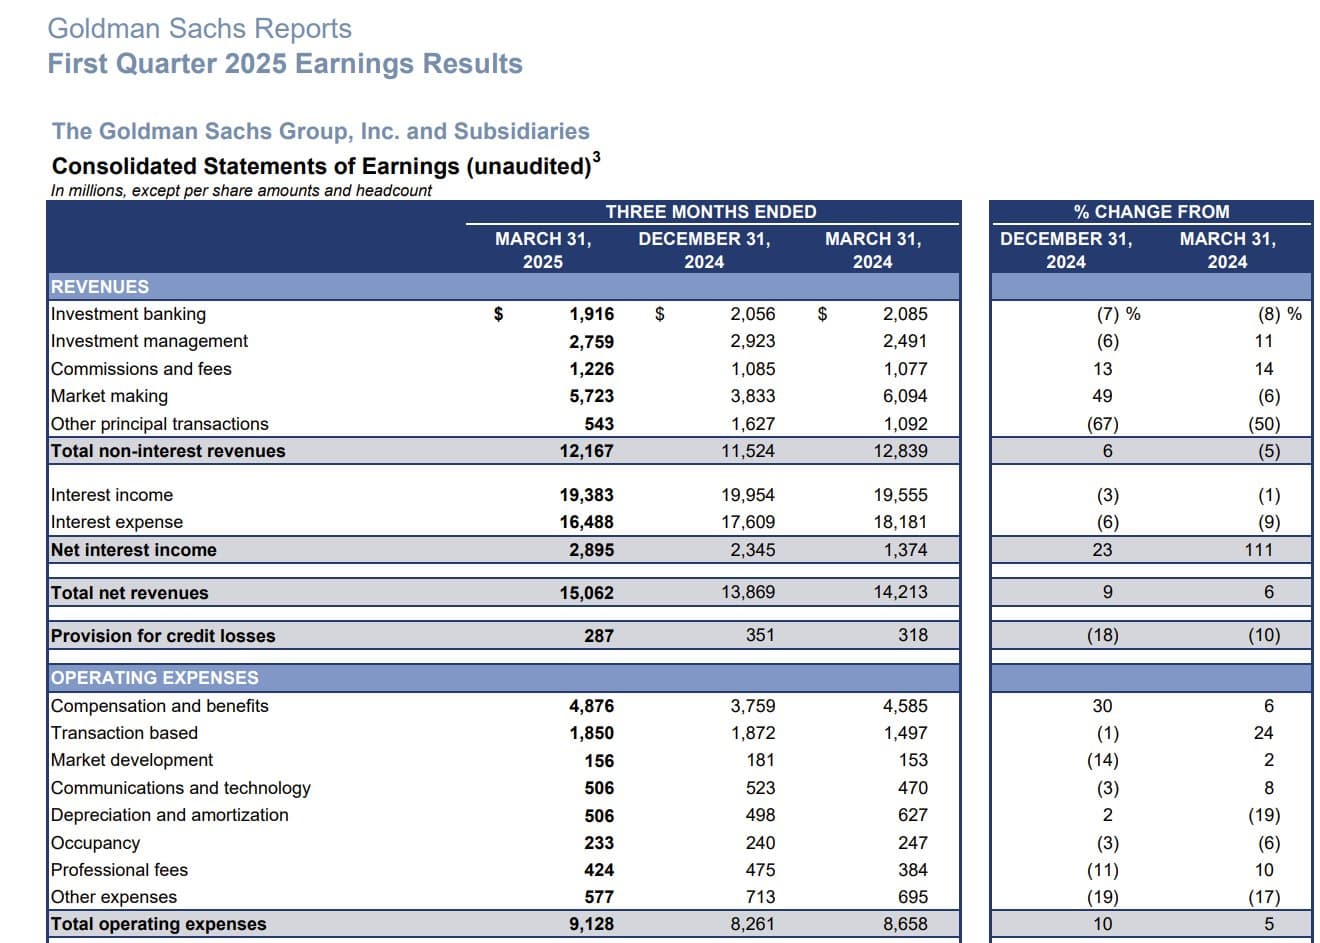1320x943 pixels.
Task: Click the "Goldman Sachs Reports" heading
Action: (x=200, y=28)
